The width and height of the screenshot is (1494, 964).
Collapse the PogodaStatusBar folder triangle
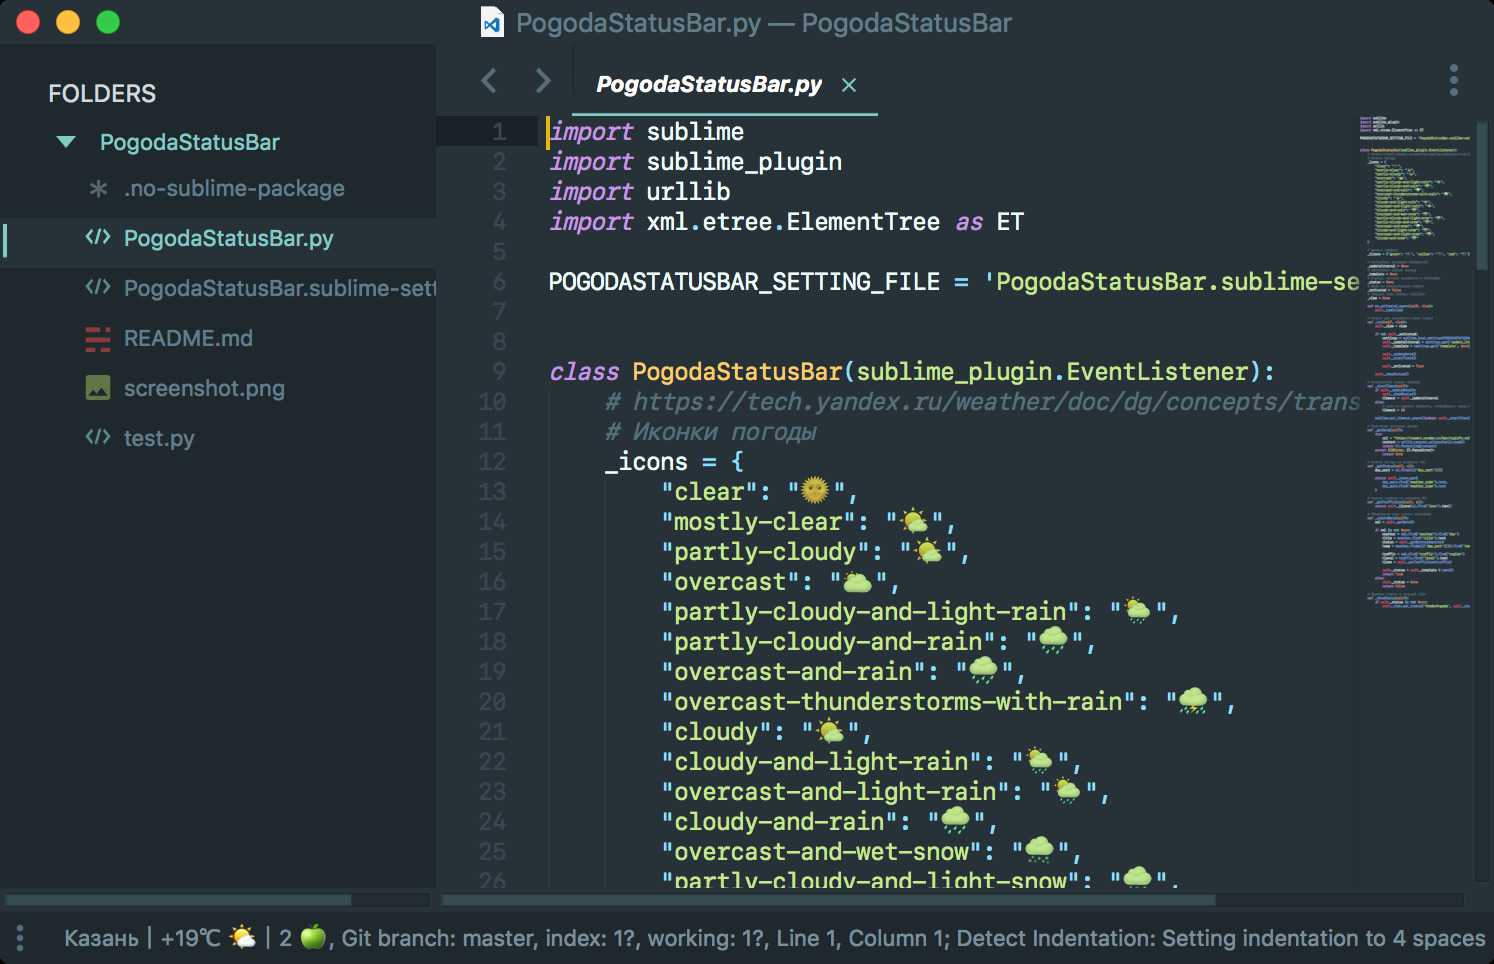pyautogui.click(x=66, y=142)
